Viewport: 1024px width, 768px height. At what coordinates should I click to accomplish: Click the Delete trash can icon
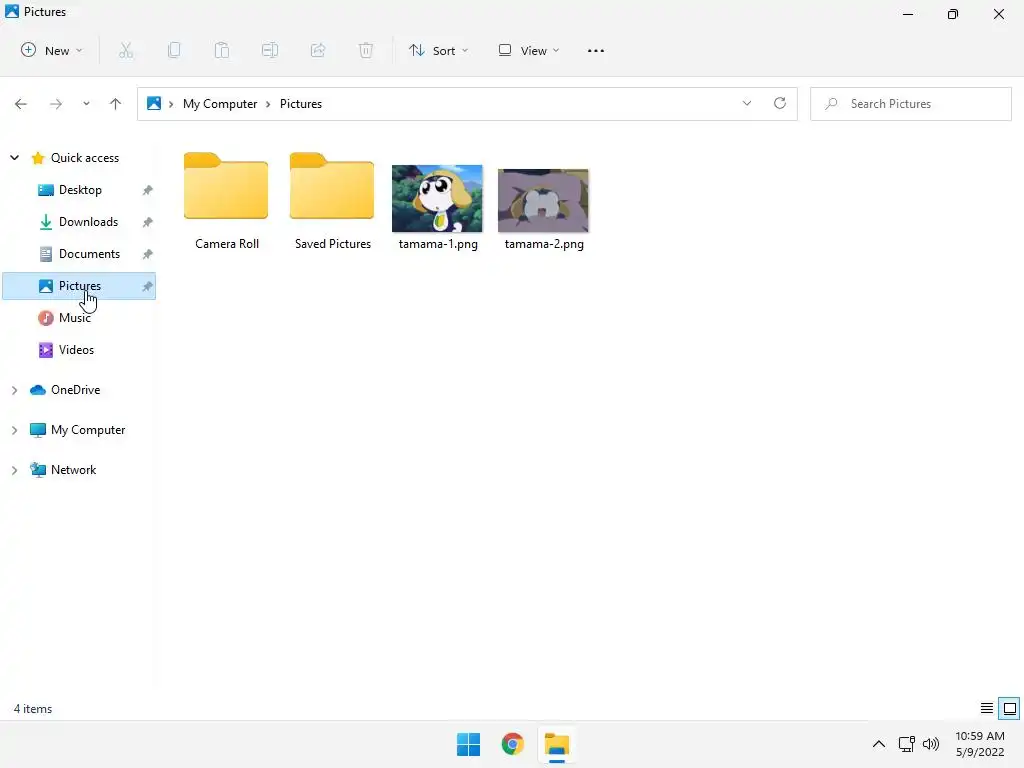coord(366,50)
